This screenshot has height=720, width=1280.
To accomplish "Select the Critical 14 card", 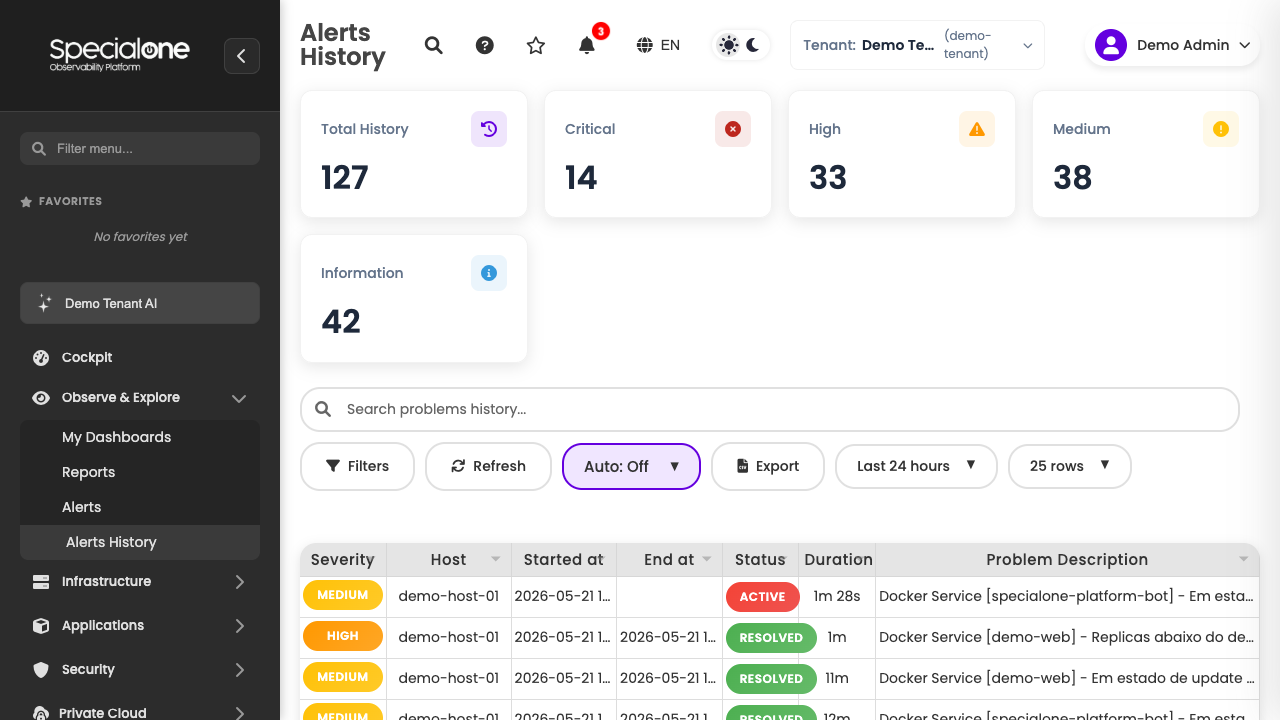I will tap(658, 154).
